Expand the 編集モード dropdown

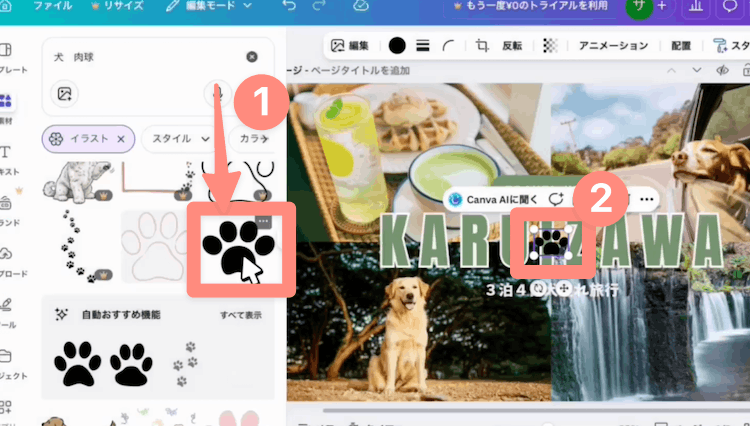[209, 6]
